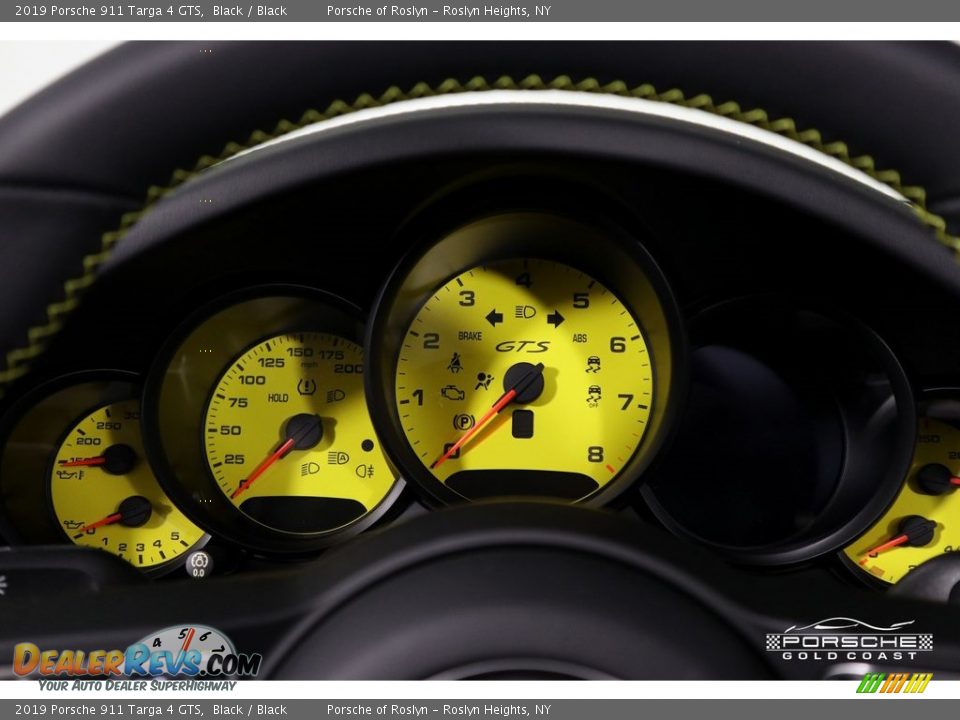Click the parking brake (P) icon
Viewport: 960px width, 720px height.
point(463,421)
